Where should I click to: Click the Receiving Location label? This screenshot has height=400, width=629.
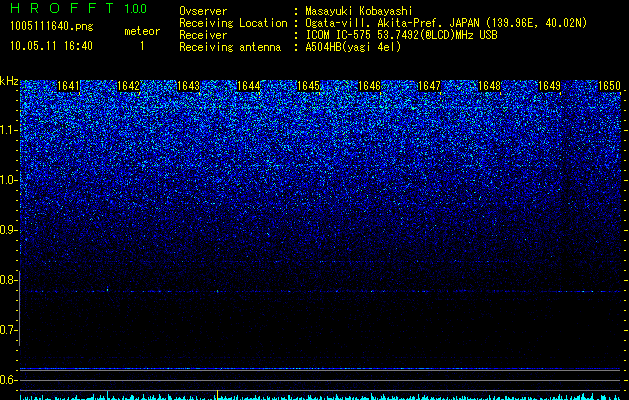pos(233,23)
